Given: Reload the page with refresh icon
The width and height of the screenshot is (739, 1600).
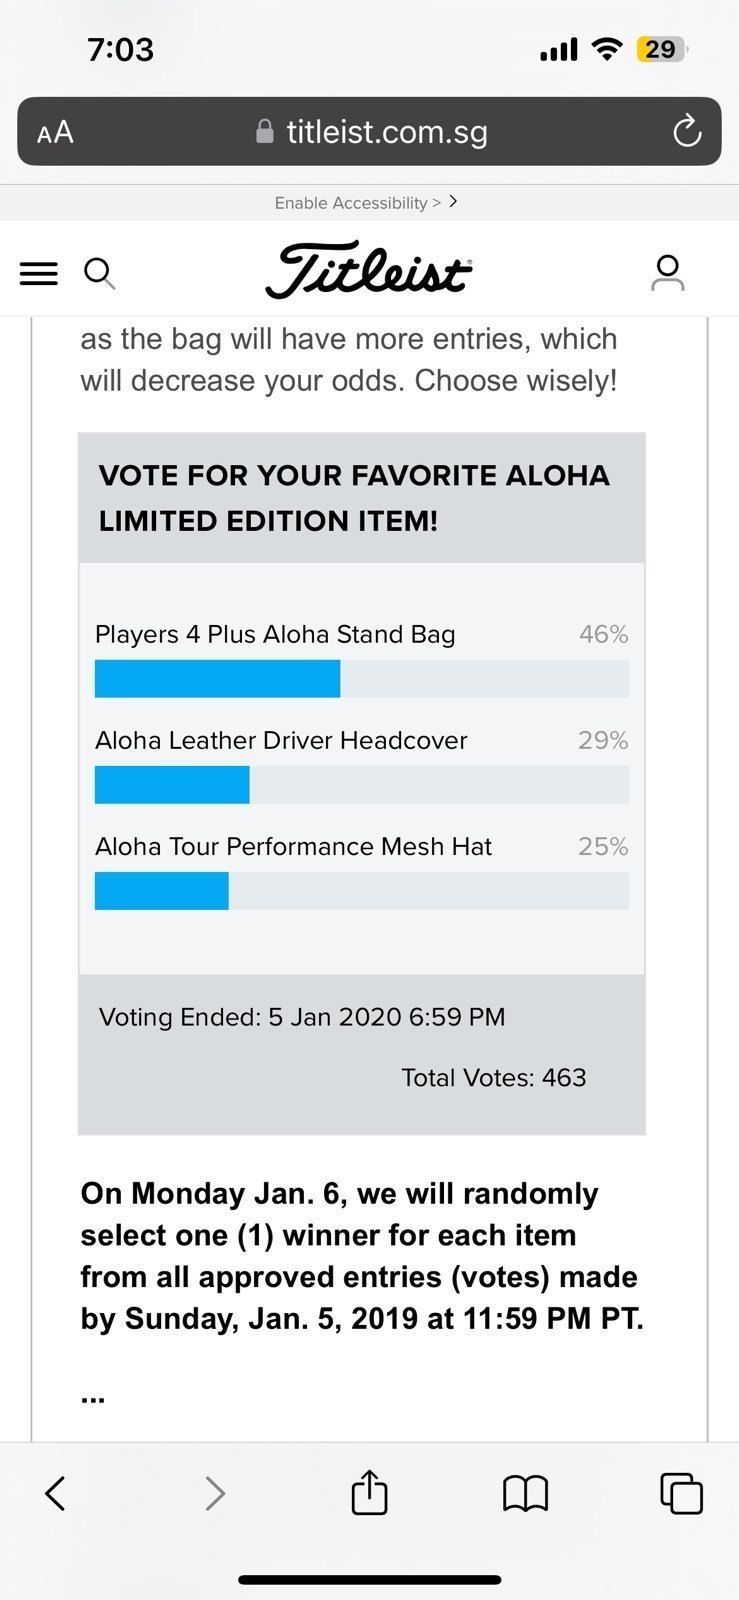Looking at the screenshot, I should [x=687, y=131].
